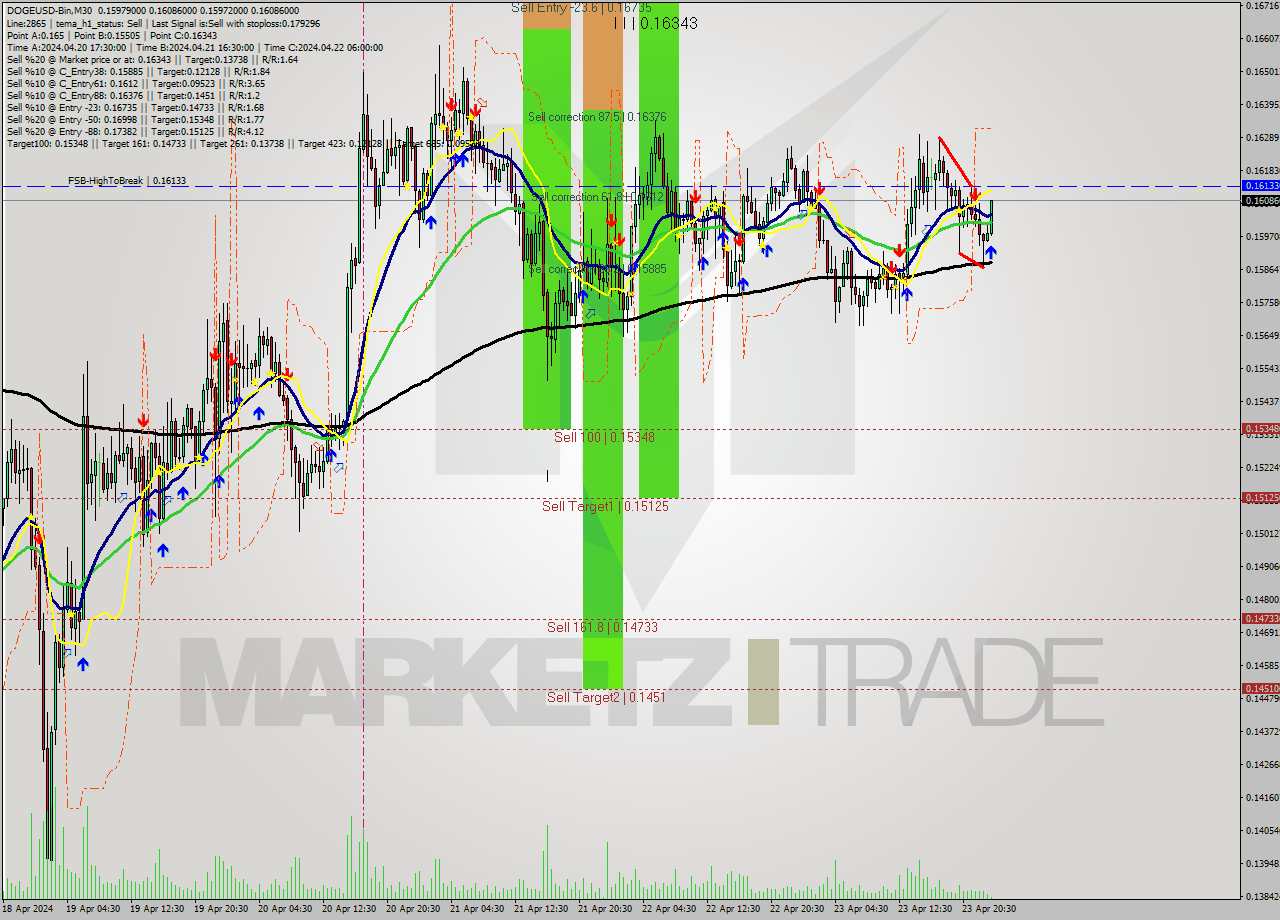Click the '20 Apr 04:30' time axis label
This screenshot has width=1280, height=920.
click(x=283, y=909)
